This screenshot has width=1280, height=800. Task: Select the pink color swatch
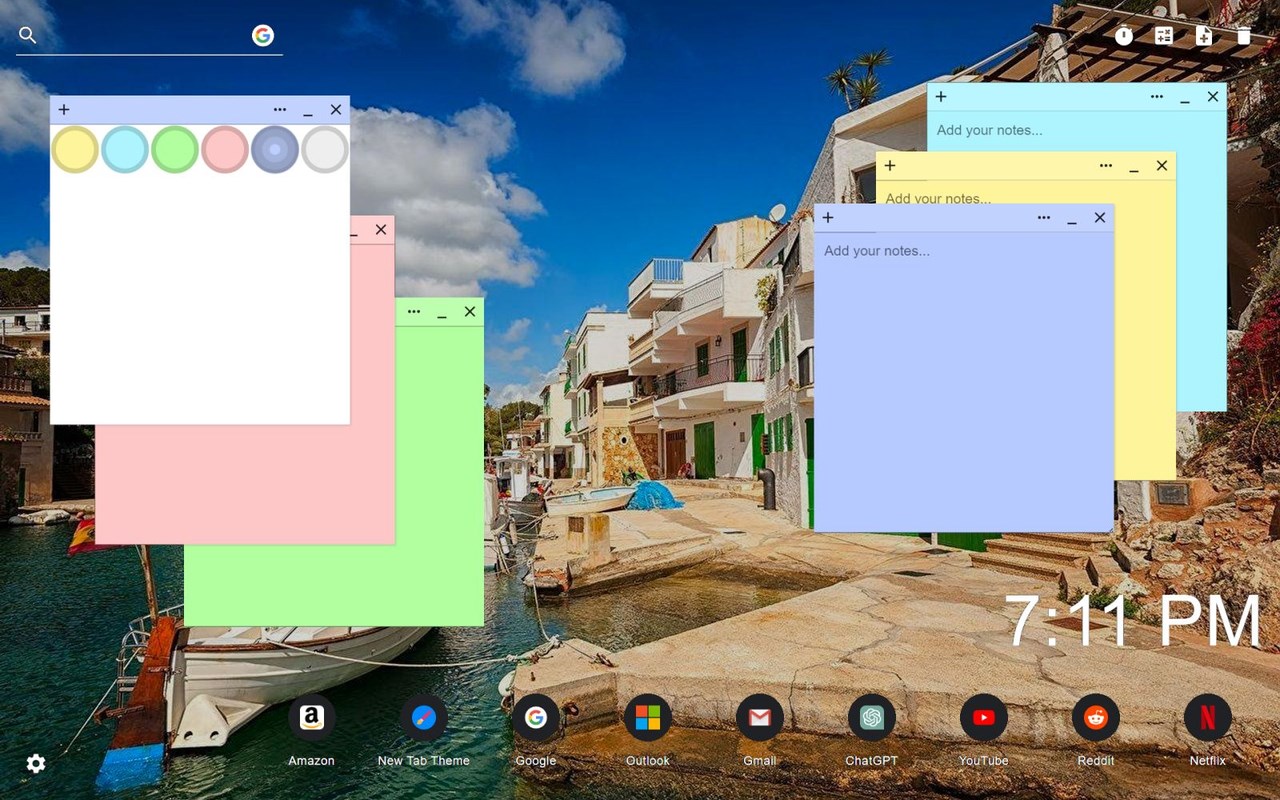(x=225, y=149)
